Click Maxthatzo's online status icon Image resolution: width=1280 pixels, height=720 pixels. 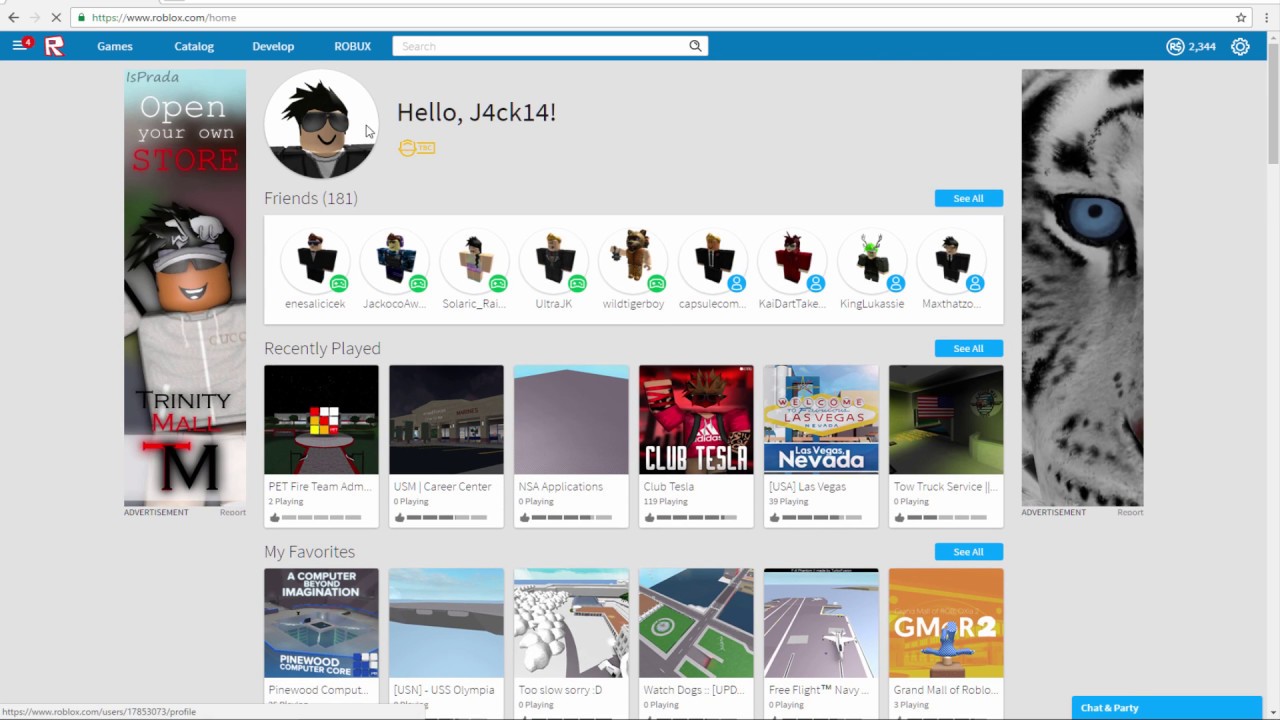click(x=975, y=283)
